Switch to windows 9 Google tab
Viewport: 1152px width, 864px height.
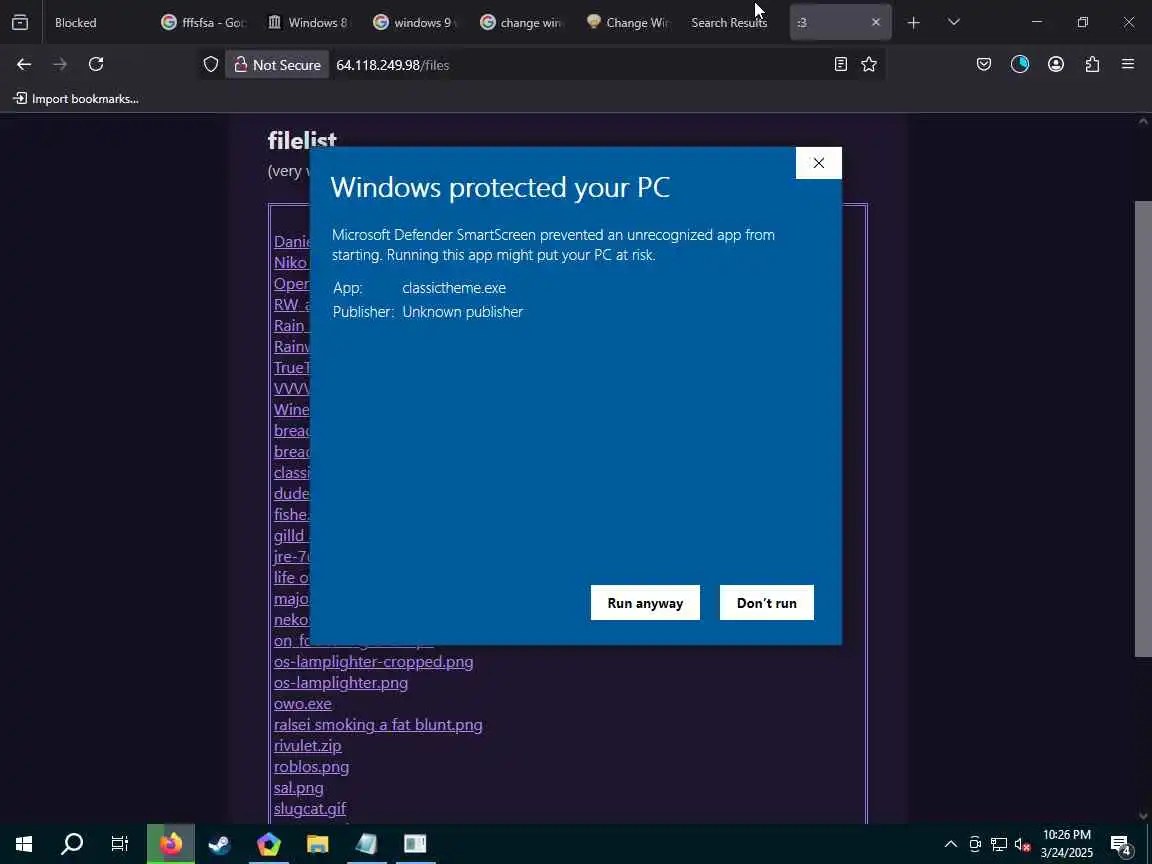tap(415, 23)
